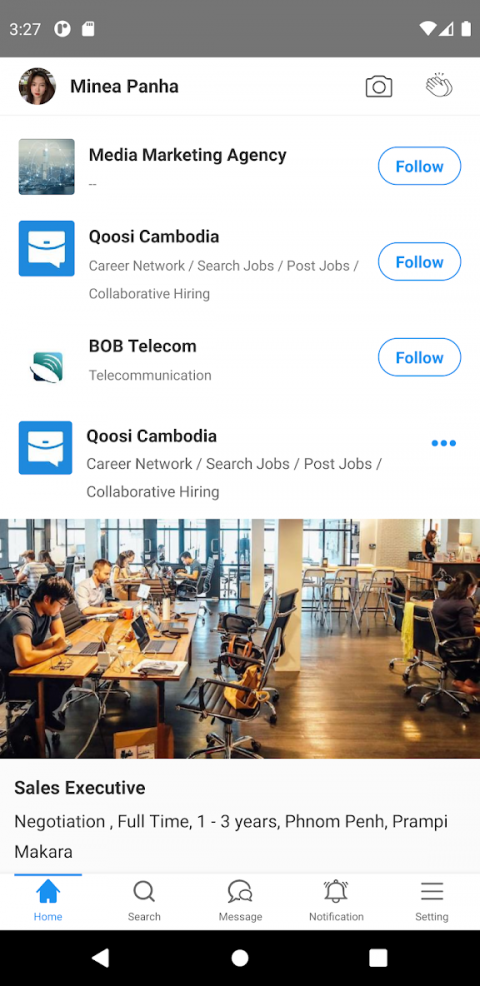Open the Message tab
The width and height of the screenshot is (480, 986).
[x=240, y=902]
